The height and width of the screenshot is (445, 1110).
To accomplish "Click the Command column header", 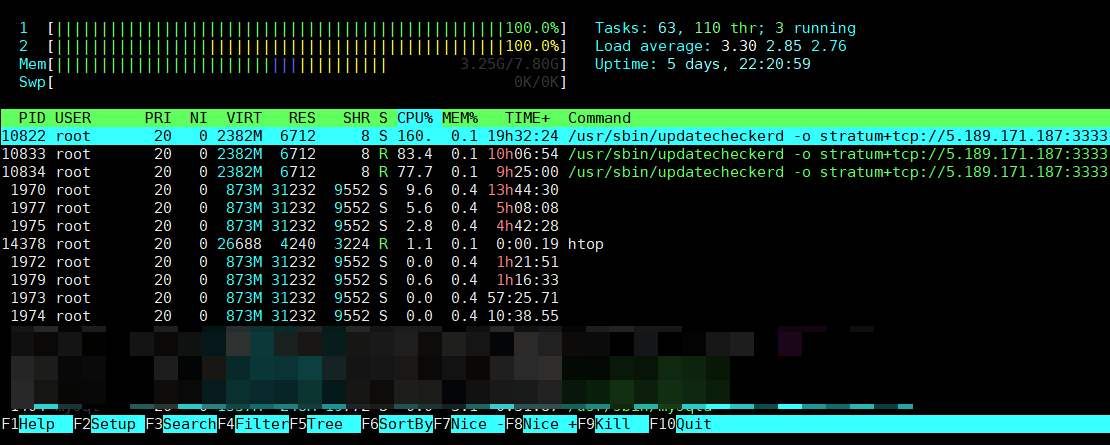I will point(599,118).
